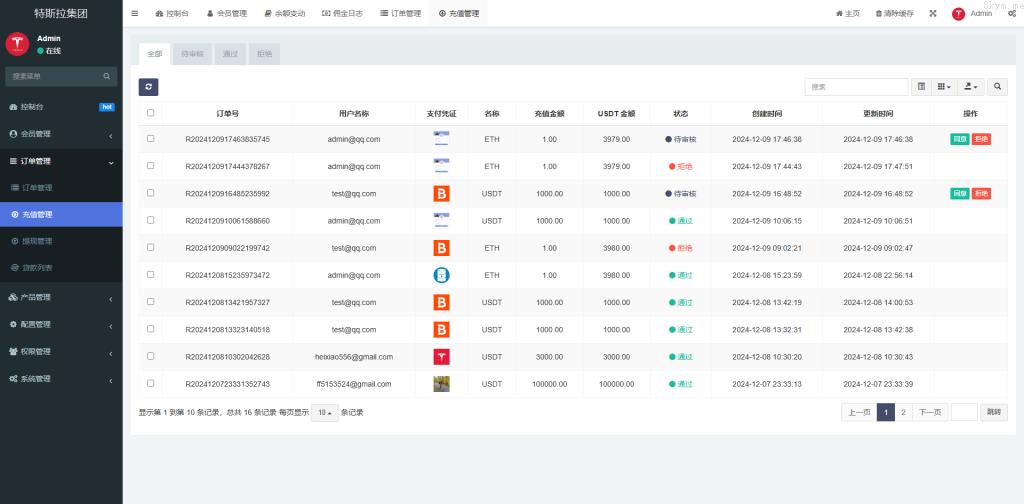Select checkbox for order R2024120917463835745
1024x504 pixels.
click(151, 139)
